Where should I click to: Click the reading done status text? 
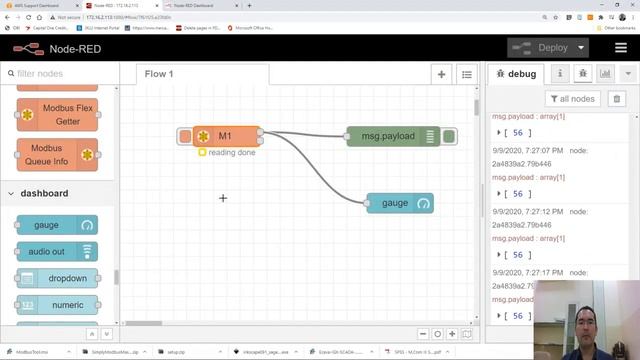pos(232,152)
